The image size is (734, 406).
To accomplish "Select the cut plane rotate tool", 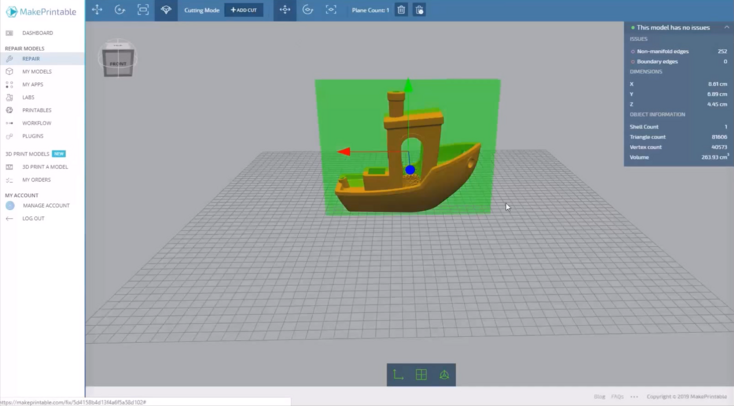I will point(308,10).
